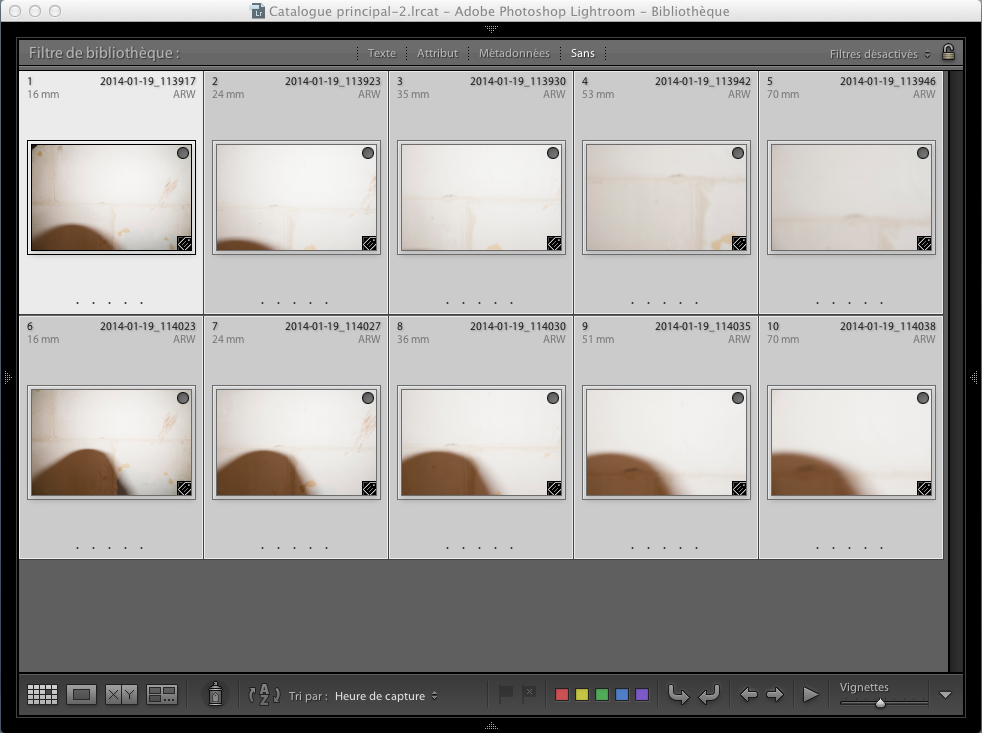
Task: Rotate photo clockwise
Action: point(709,694)
